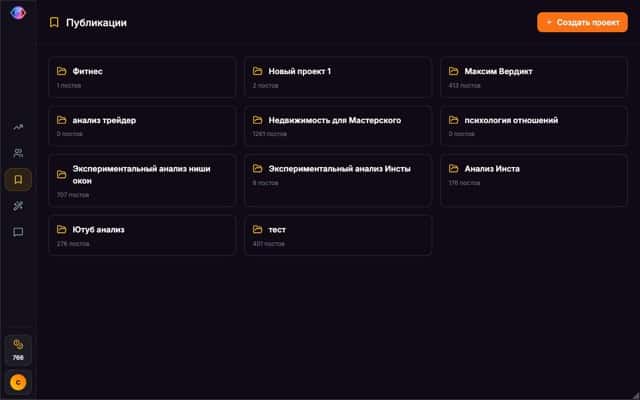Open the Максим Вердикт project card
Viewport: 640px width, 400px height.
pos(534,77)
